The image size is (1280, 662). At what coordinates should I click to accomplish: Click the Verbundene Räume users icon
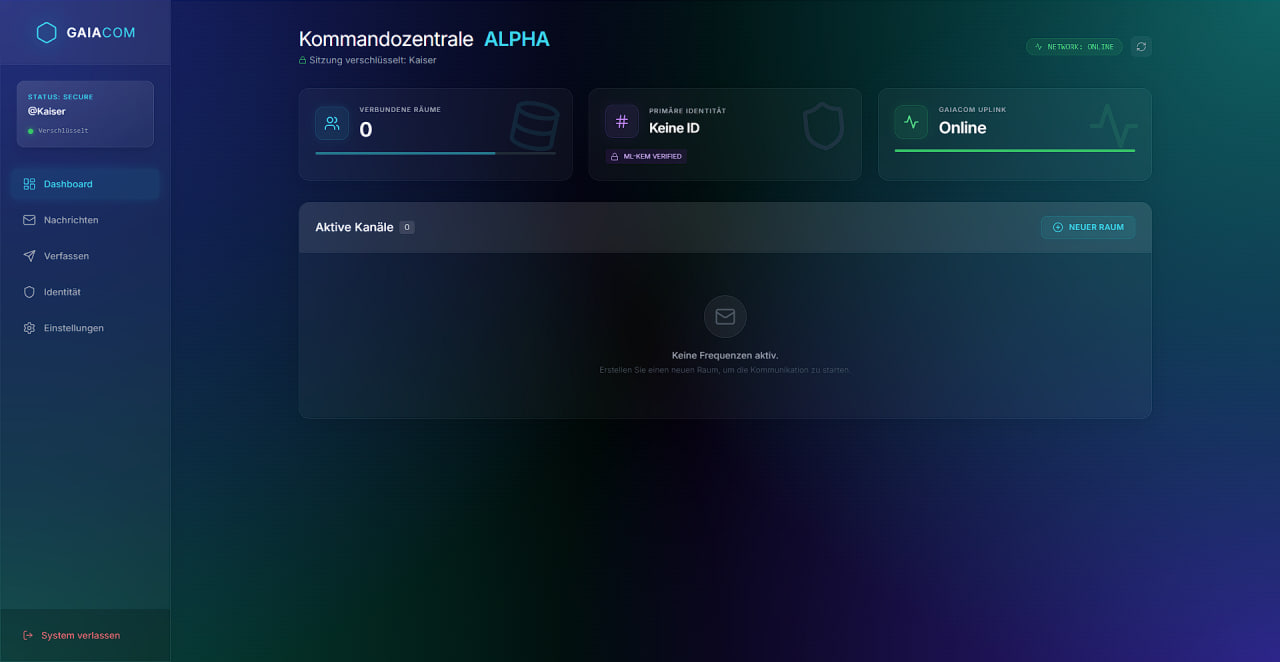[331, 123]
